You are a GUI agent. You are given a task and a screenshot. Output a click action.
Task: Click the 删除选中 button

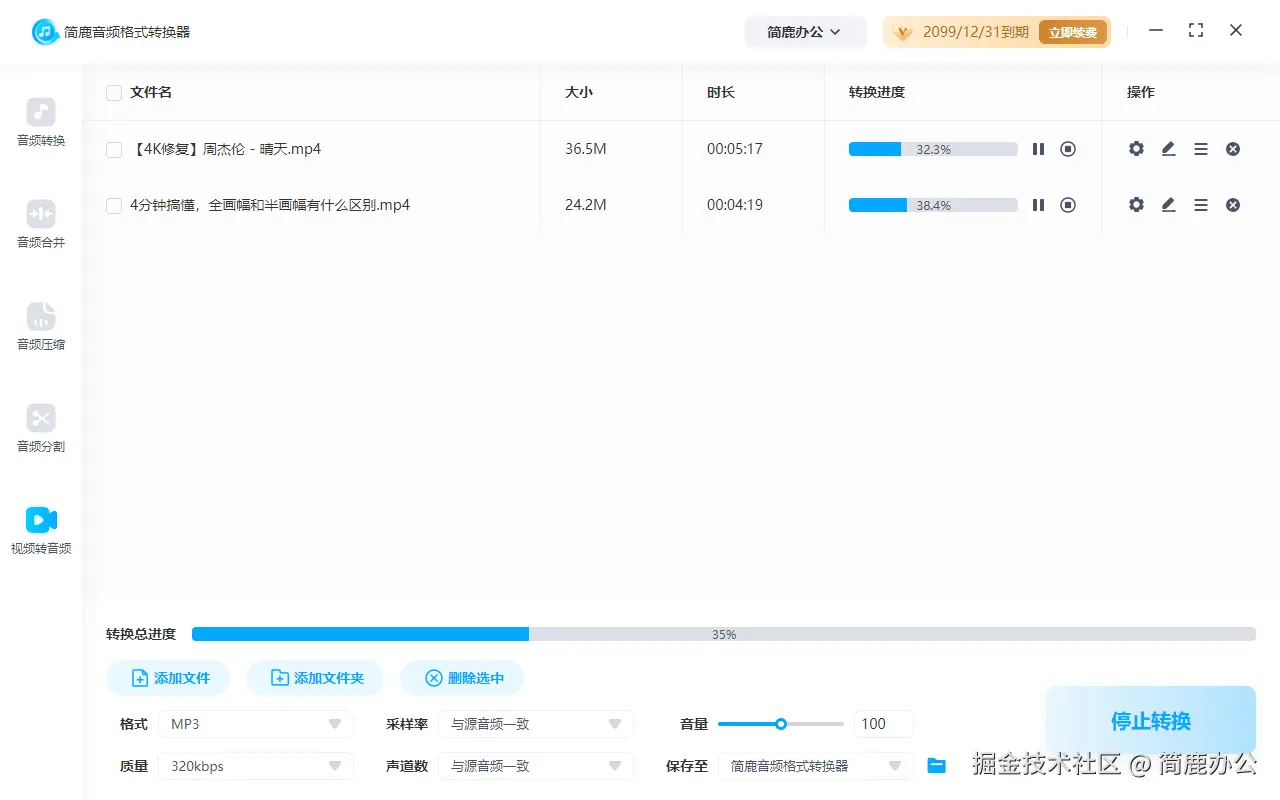pos(462,678)
